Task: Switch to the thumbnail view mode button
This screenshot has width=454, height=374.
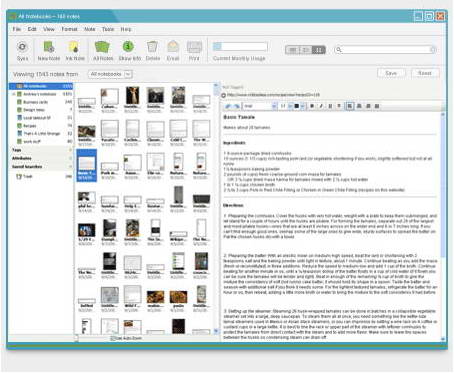Action: (x=319, y=50)
